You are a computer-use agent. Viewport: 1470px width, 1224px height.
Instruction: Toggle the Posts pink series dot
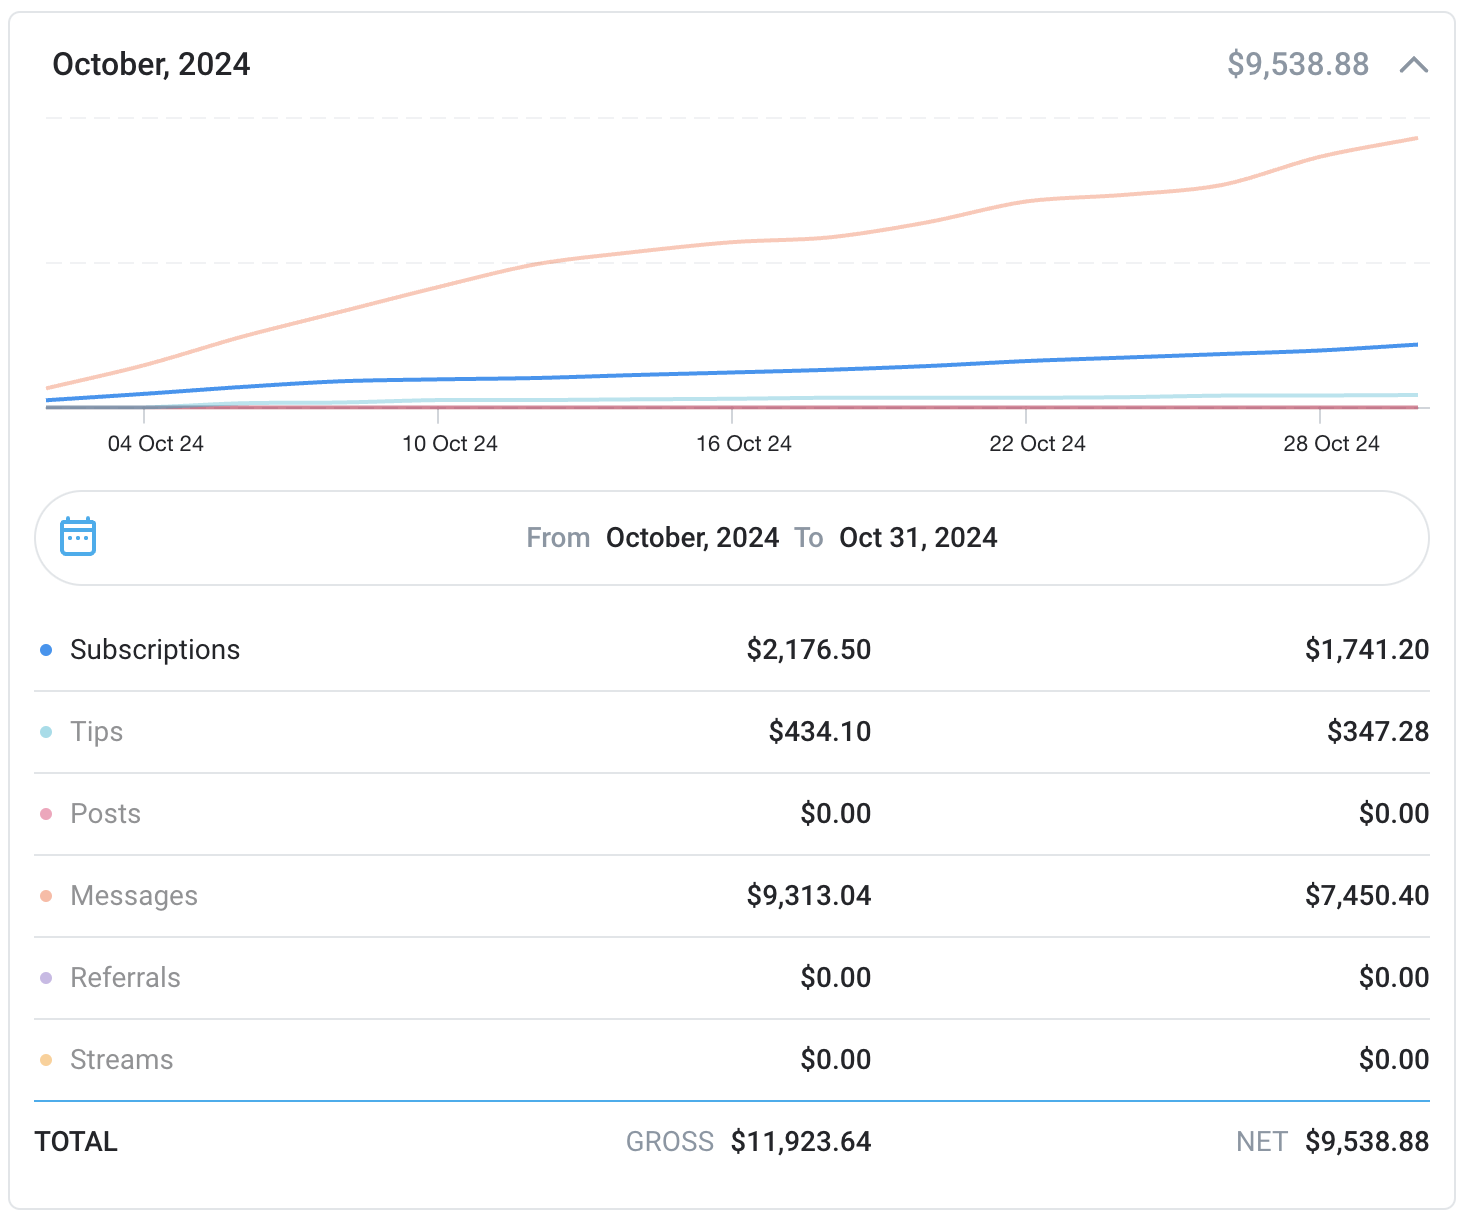[46, 814]
